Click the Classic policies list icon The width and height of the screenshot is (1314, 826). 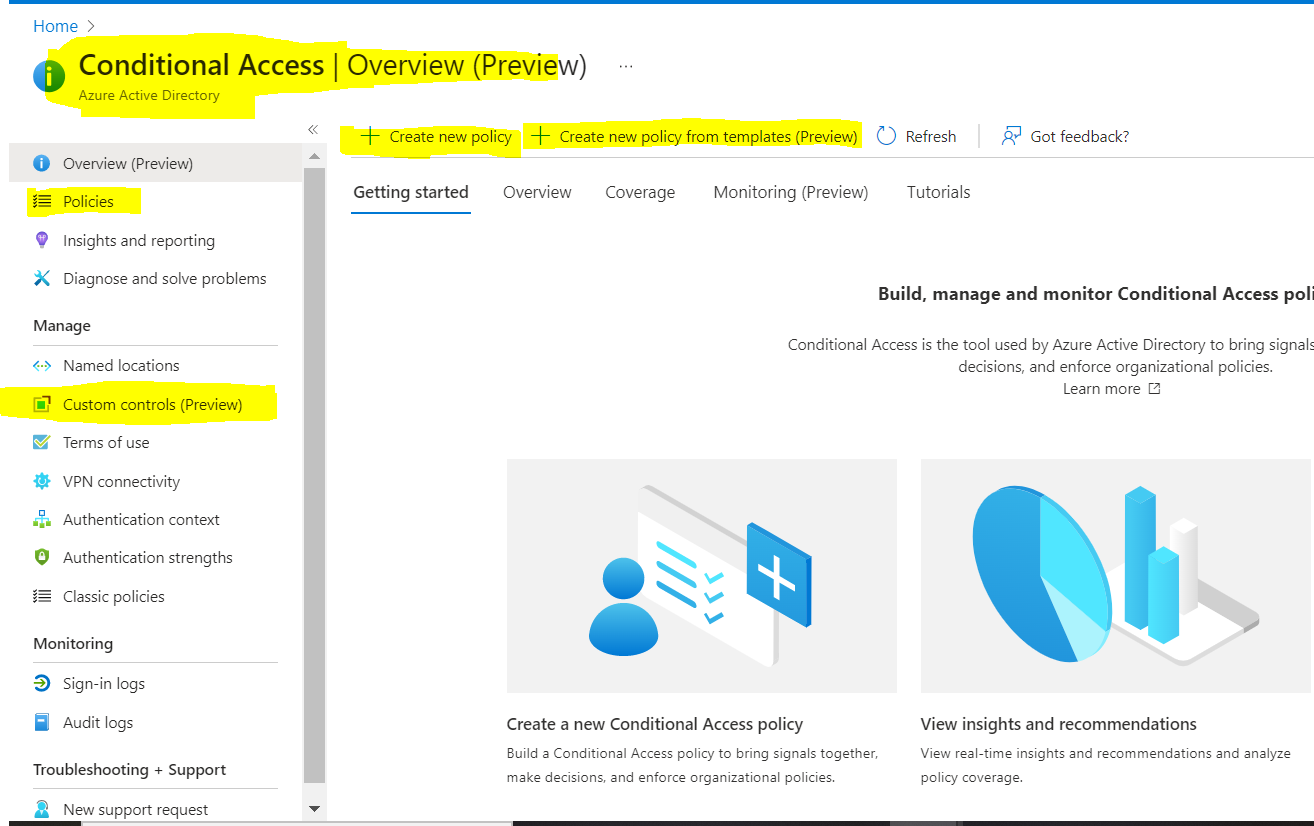point(41,596)
